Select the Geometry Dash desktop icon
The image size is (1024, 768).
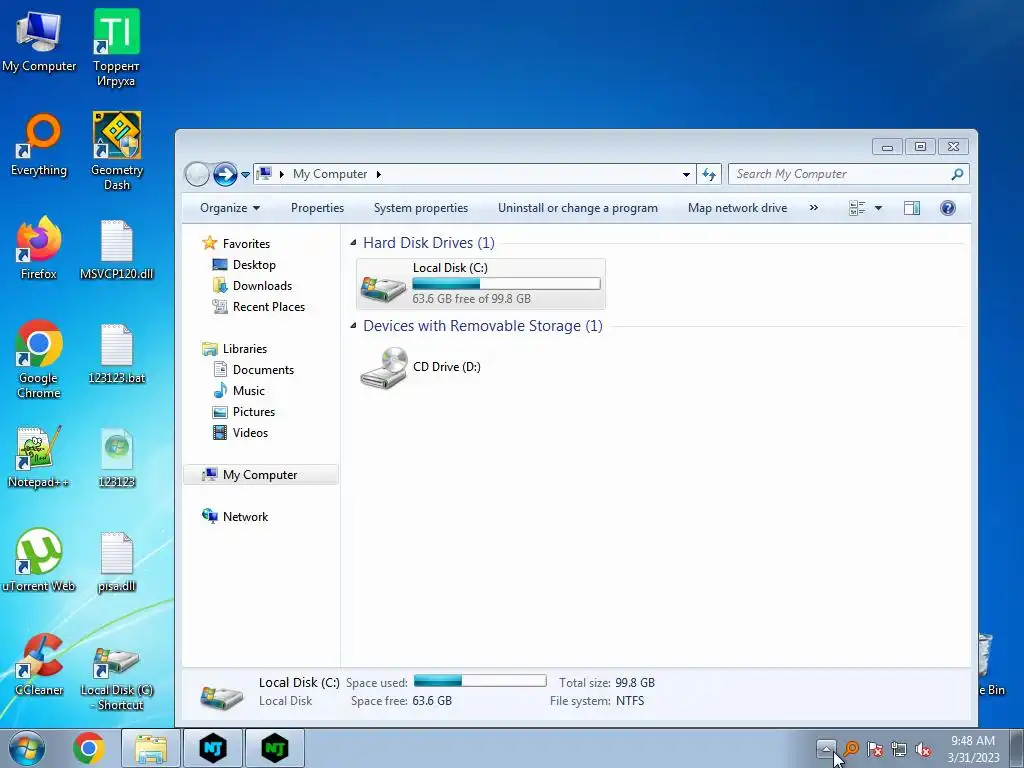coord(116,151)
